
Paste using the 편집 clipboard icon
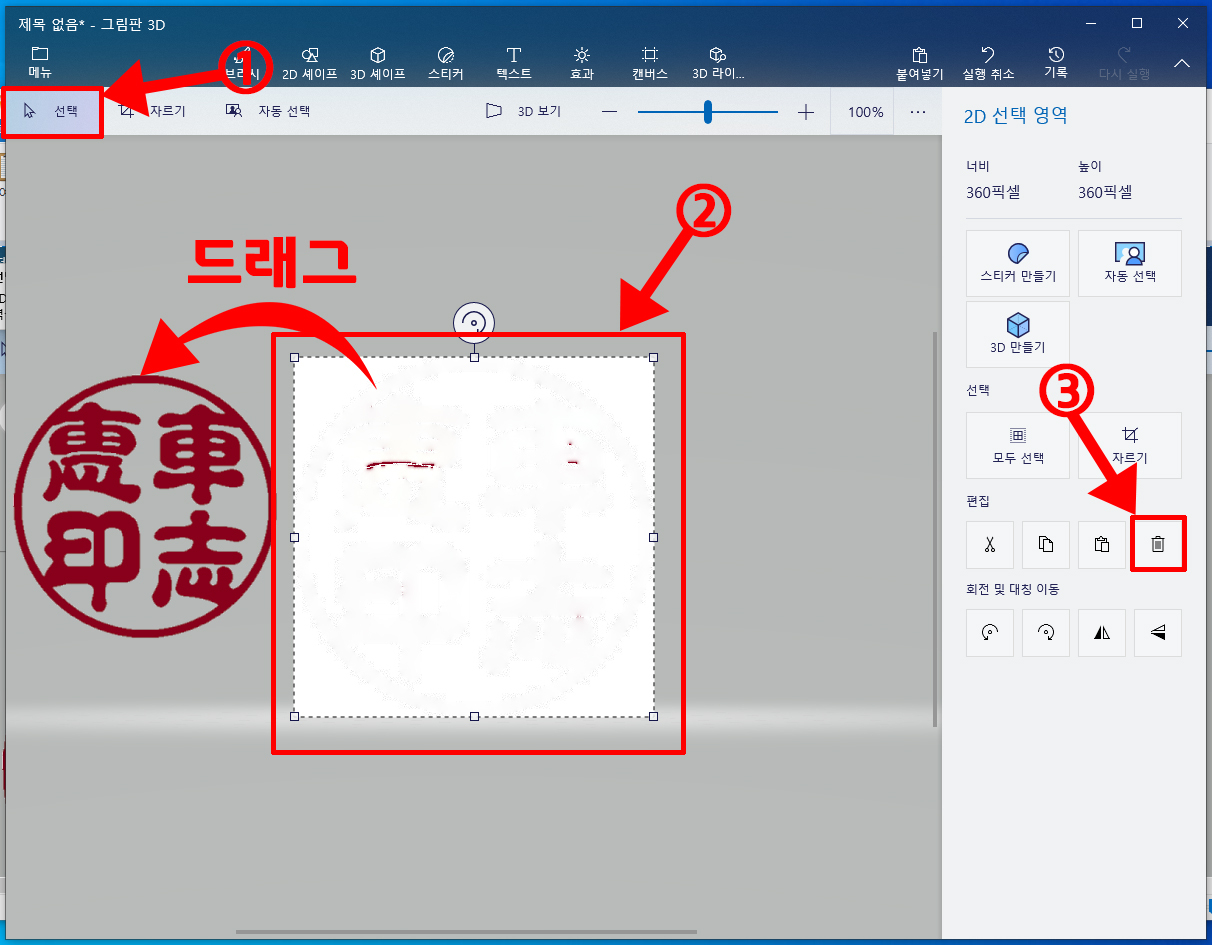pyautogui.click(x=1102, y=544)
